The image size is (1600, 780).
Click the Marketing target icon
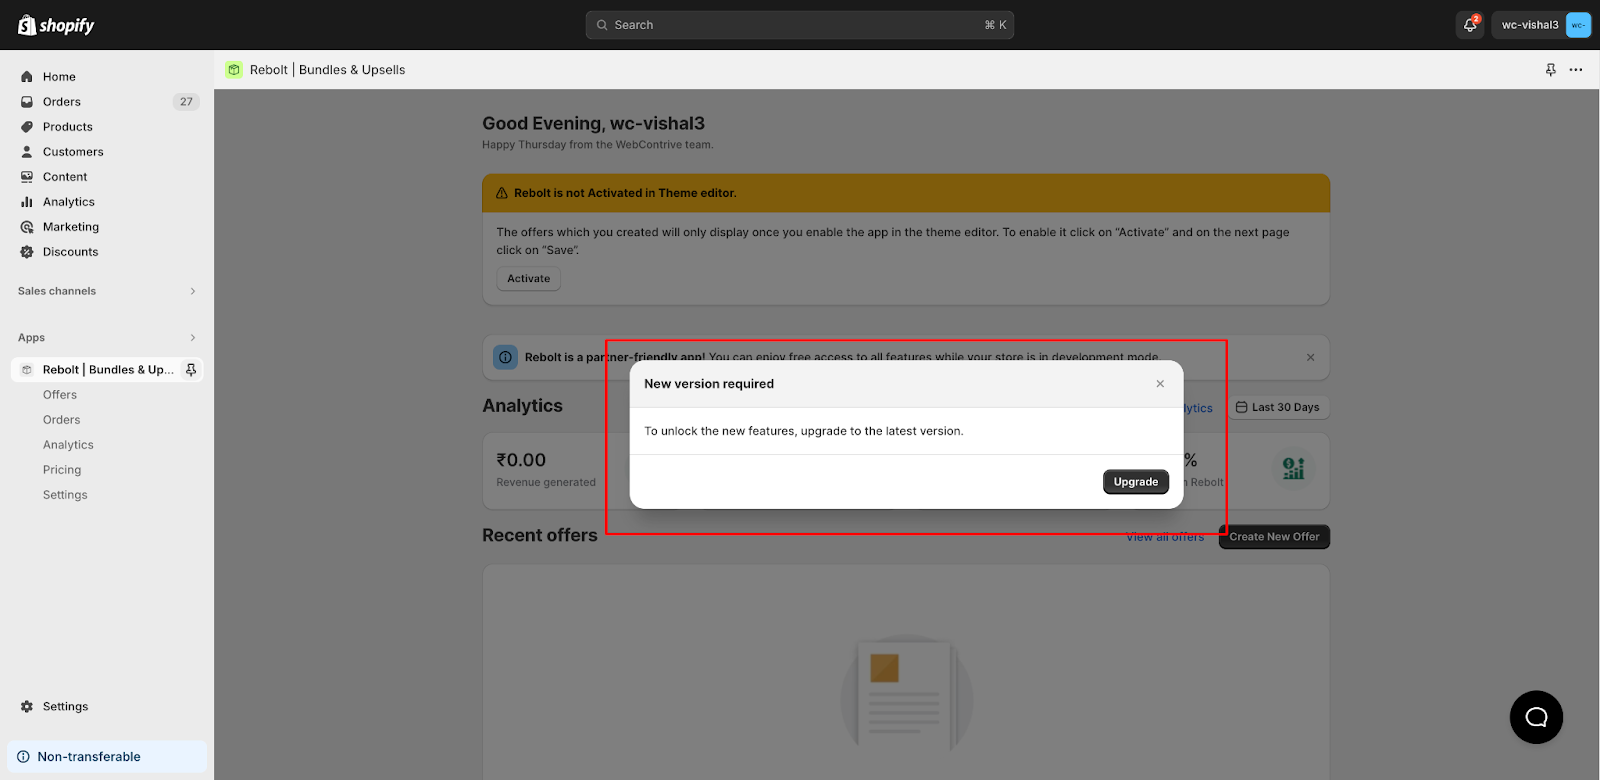[27, 227]
